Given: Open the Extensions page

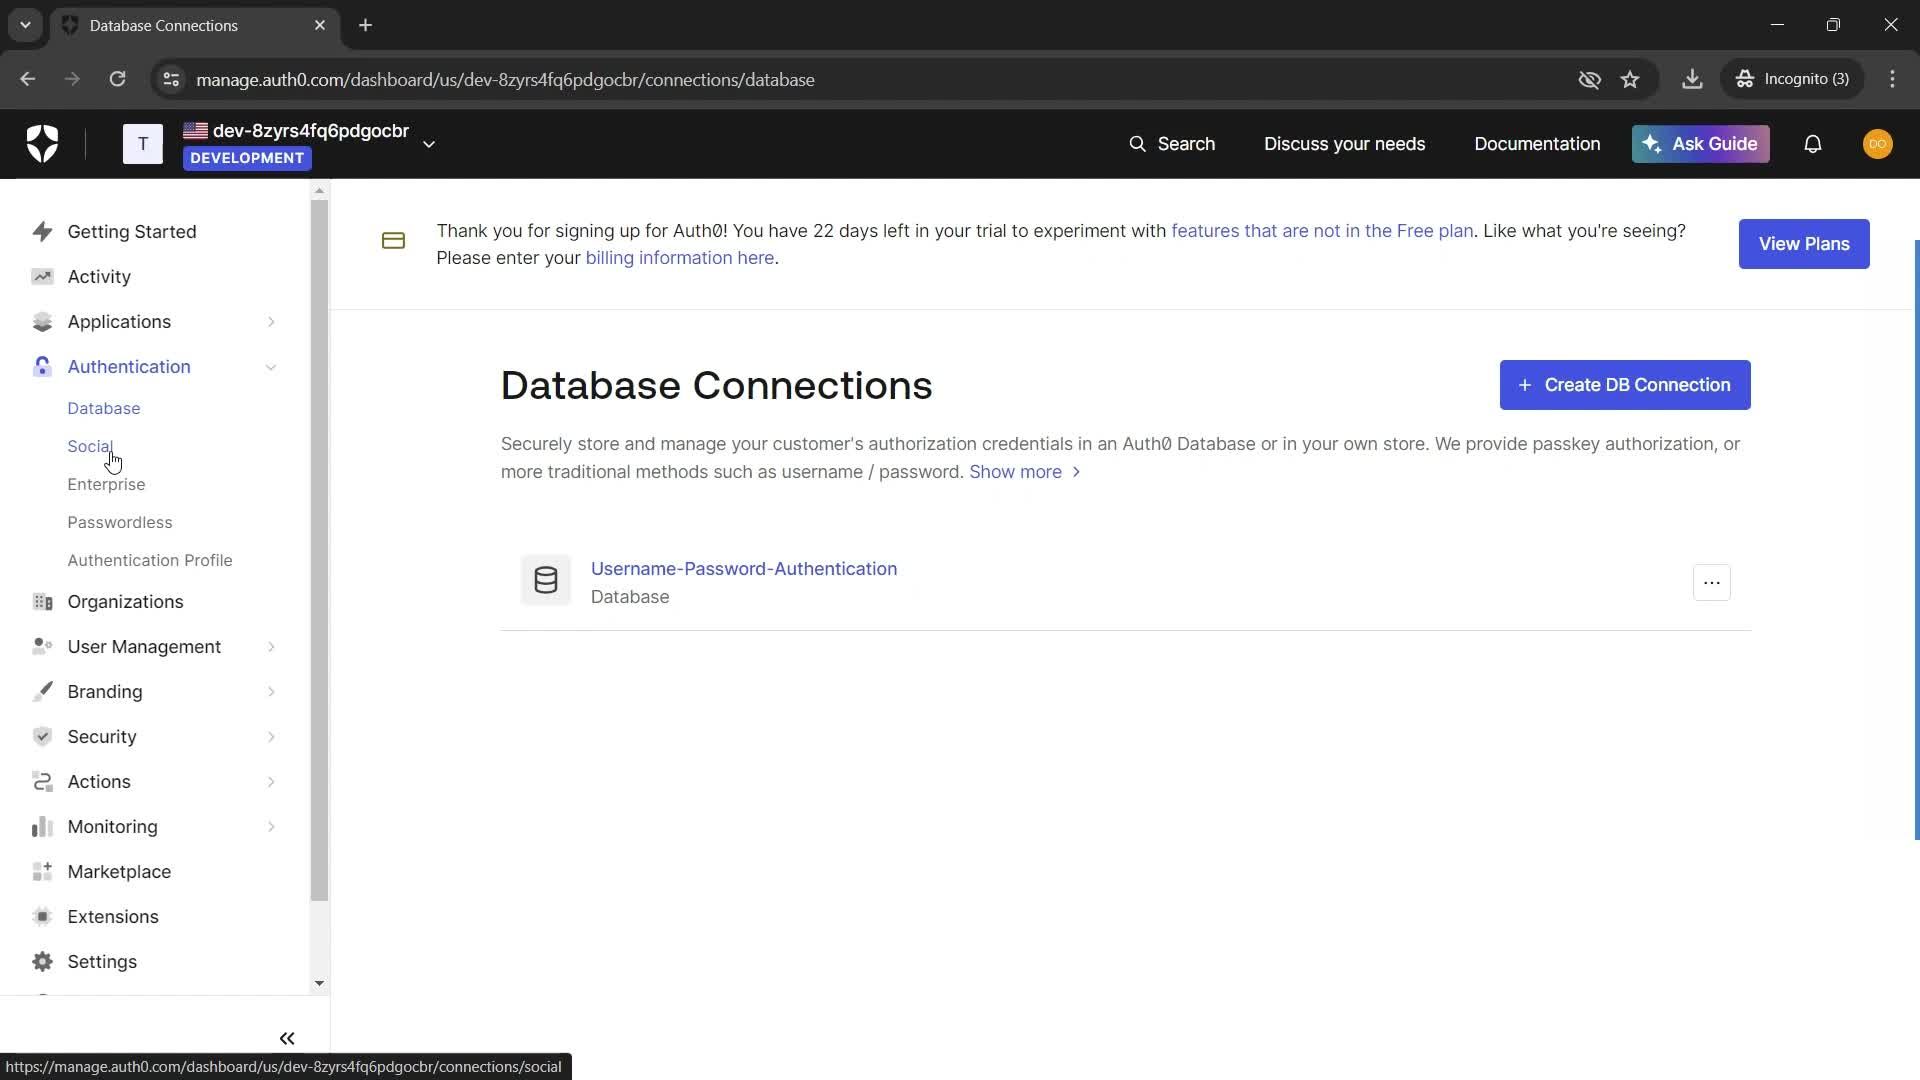Looking at the screenshot, I should click(113, 917).
